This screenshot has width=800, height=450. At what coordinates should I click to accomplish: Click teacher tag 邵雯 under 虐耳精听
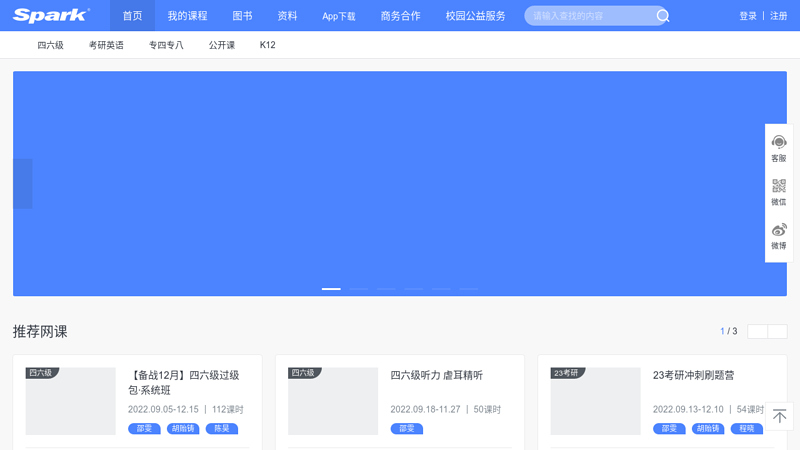point(407,429)
